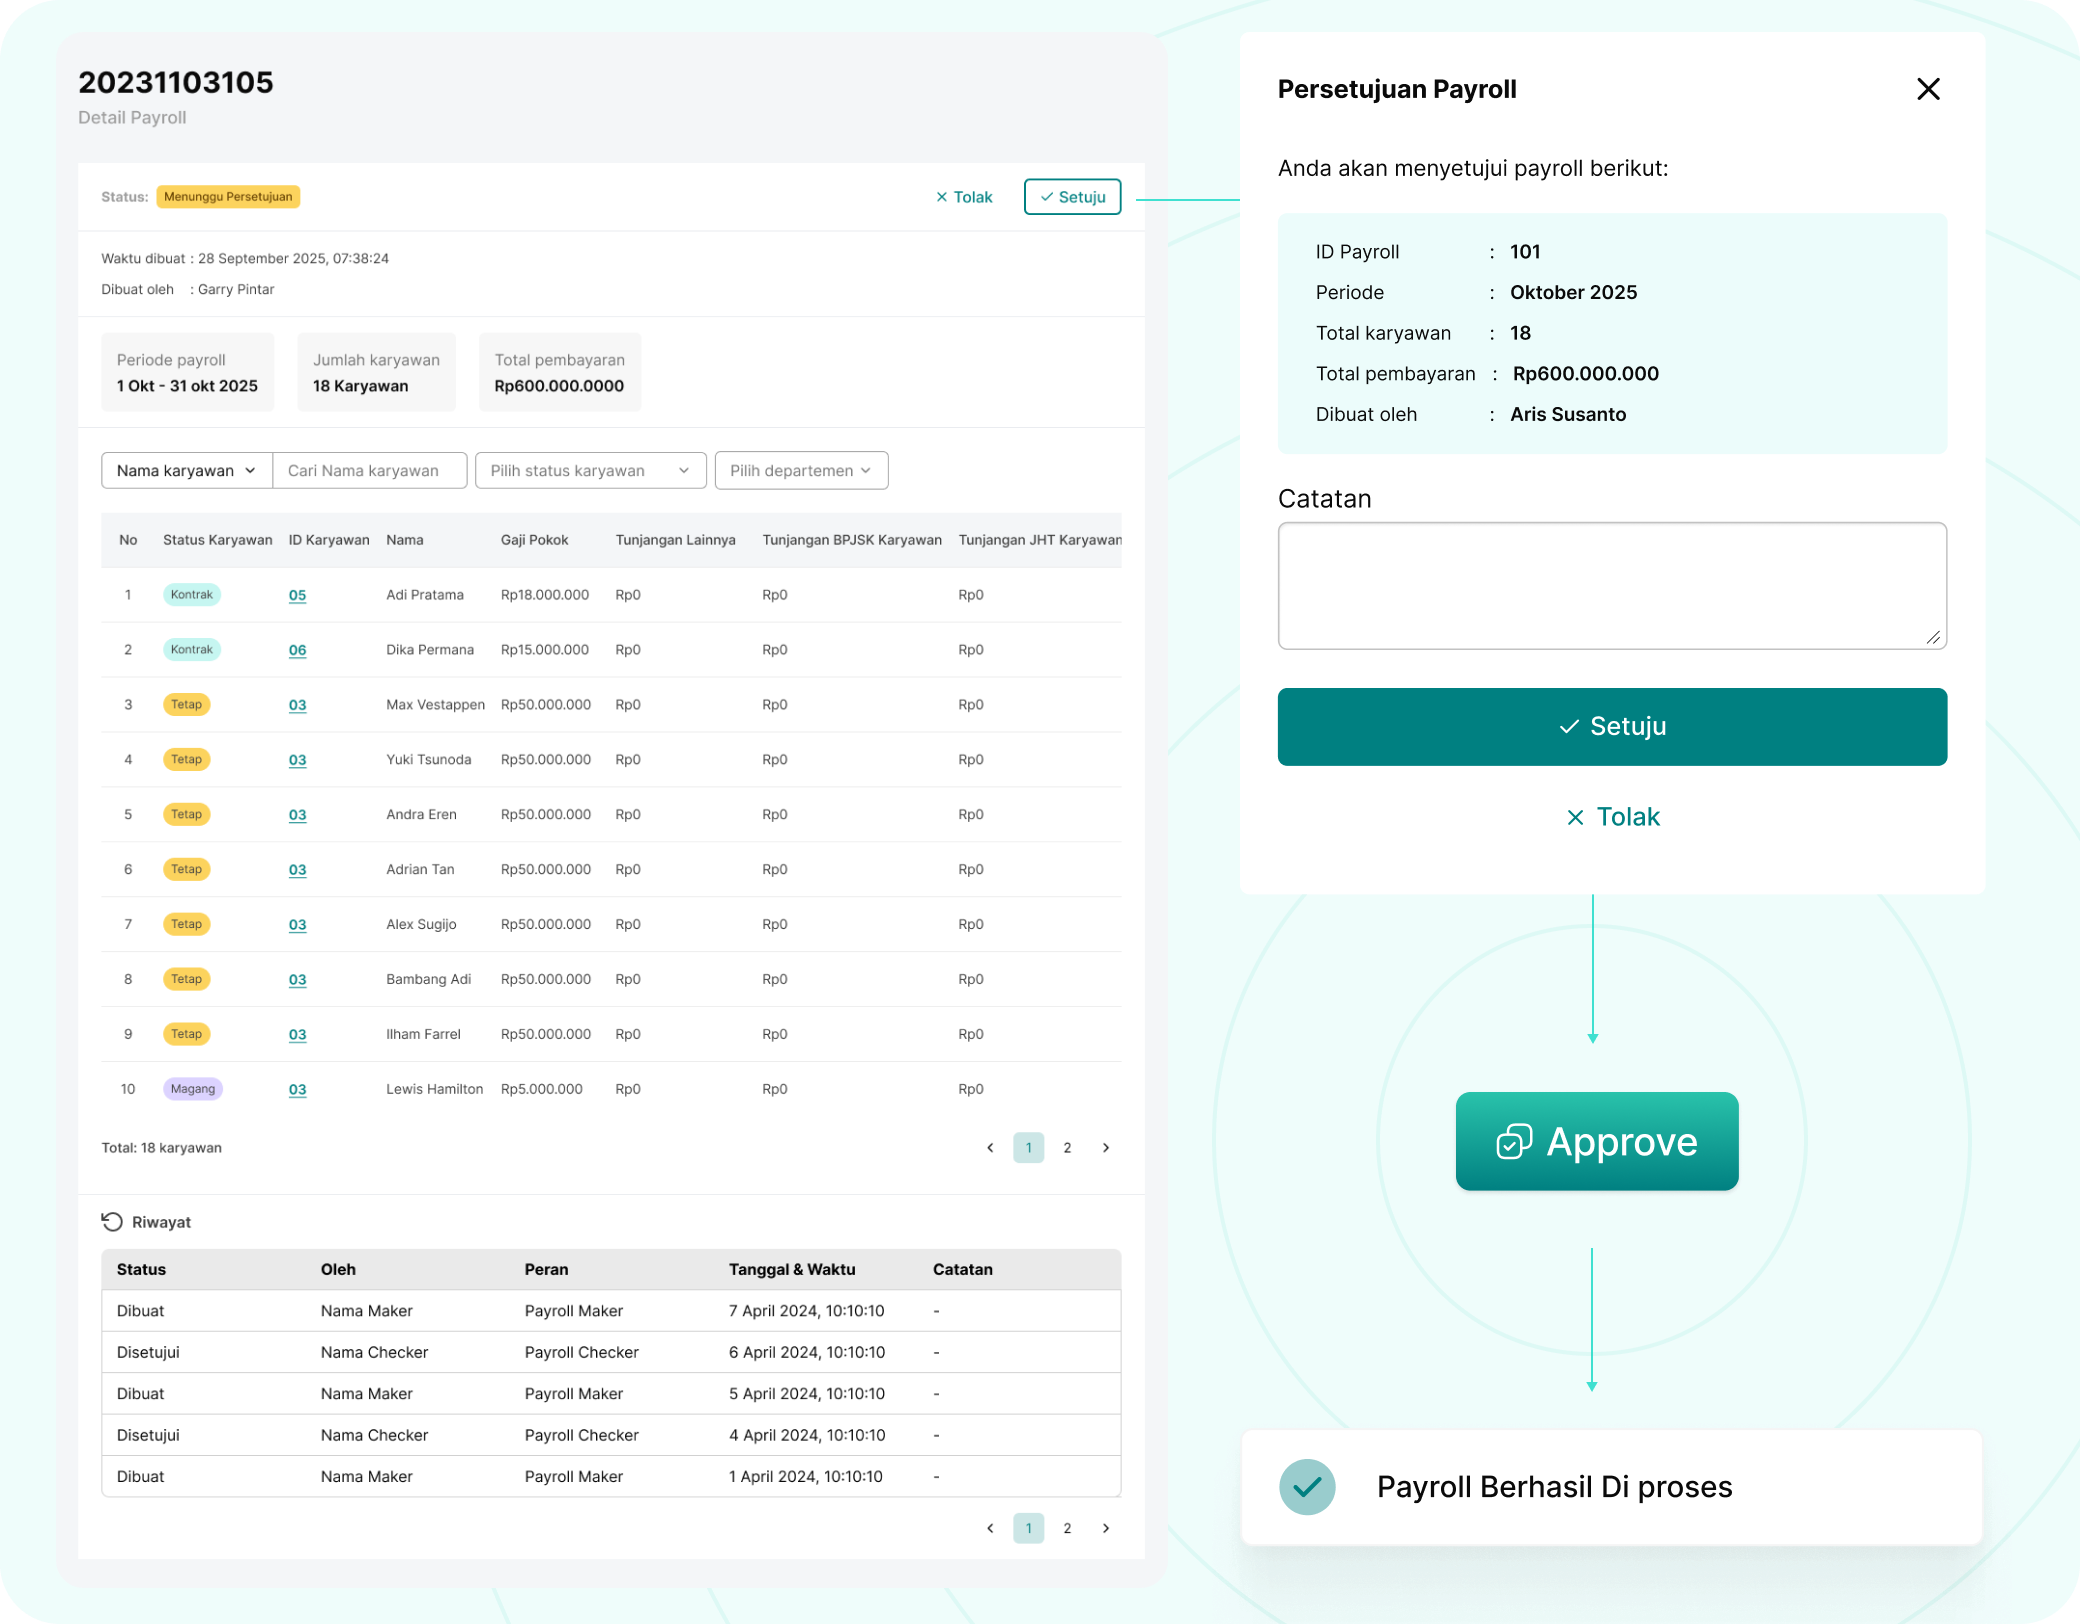Expand Pilih status karyawan dropdown
2080x1624 pixels.
point(590,471)
